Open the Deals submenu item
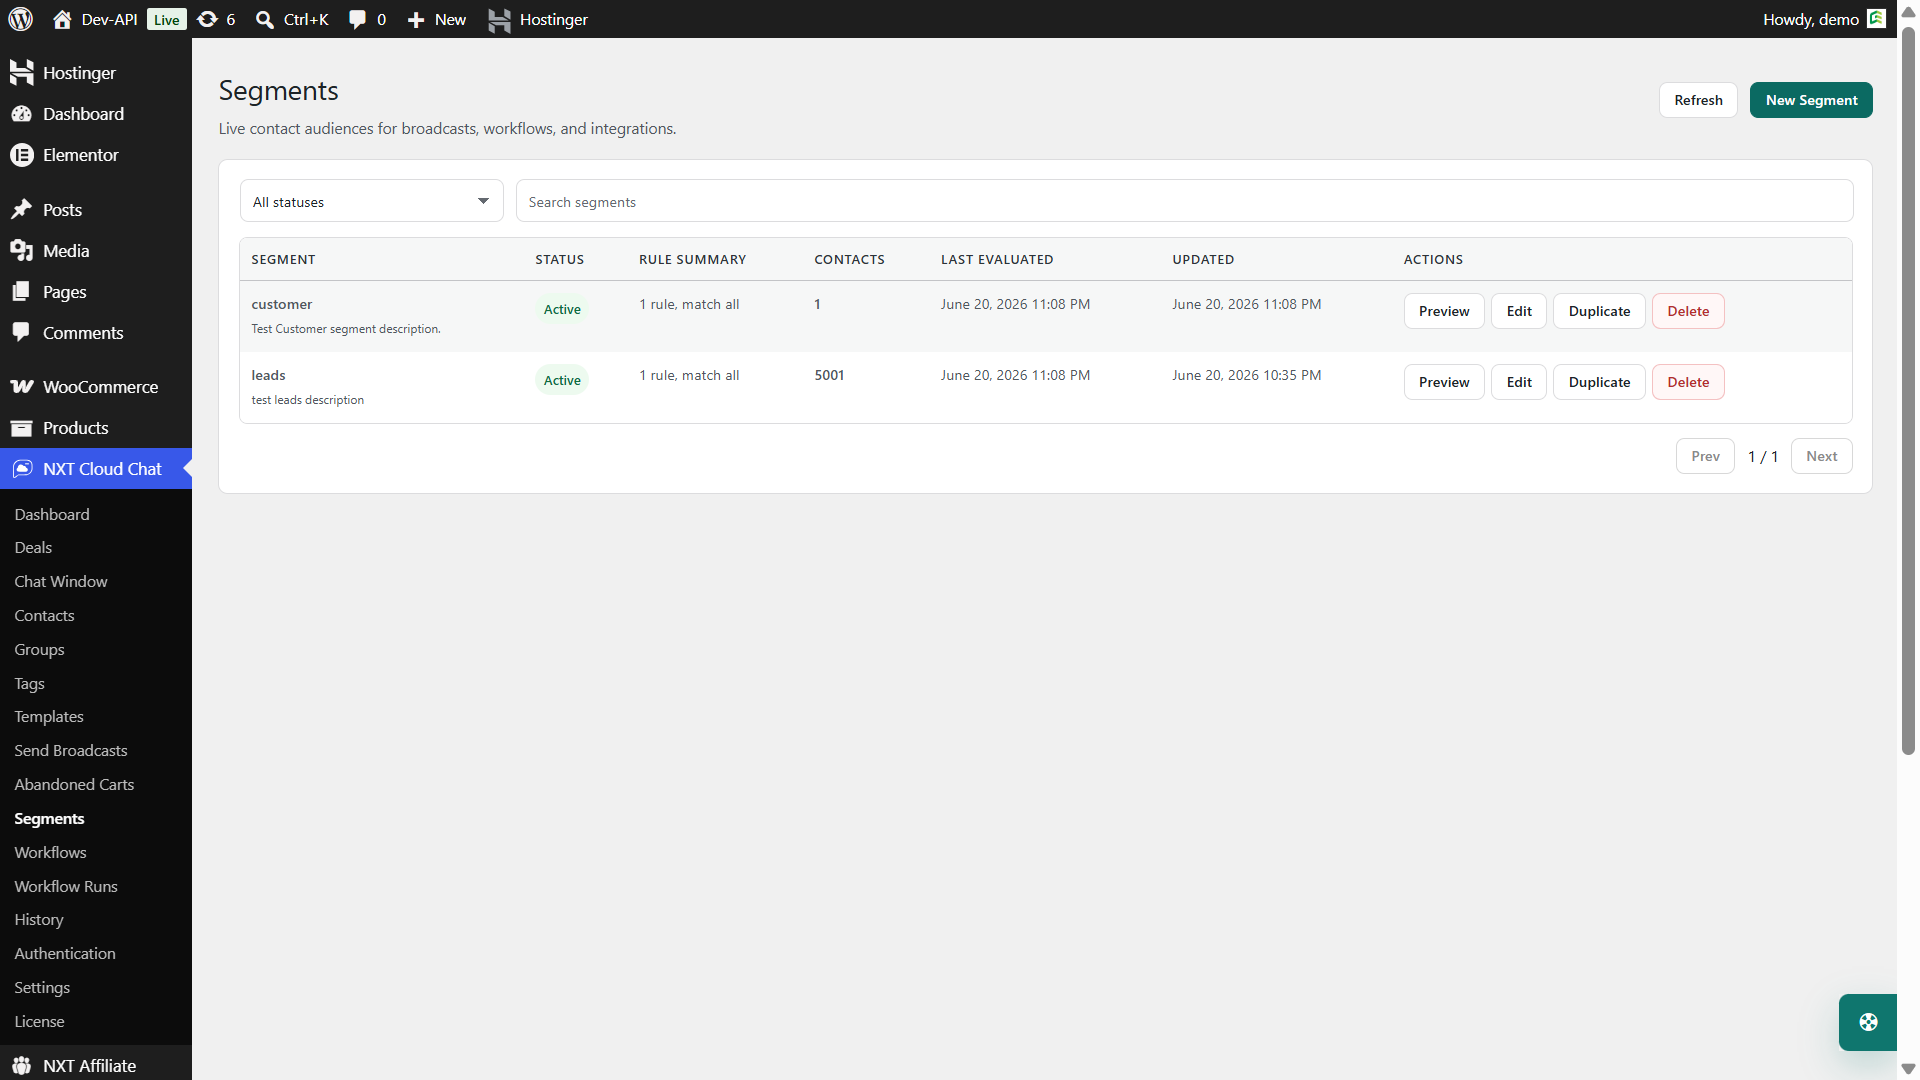 [x=33, y=547]
